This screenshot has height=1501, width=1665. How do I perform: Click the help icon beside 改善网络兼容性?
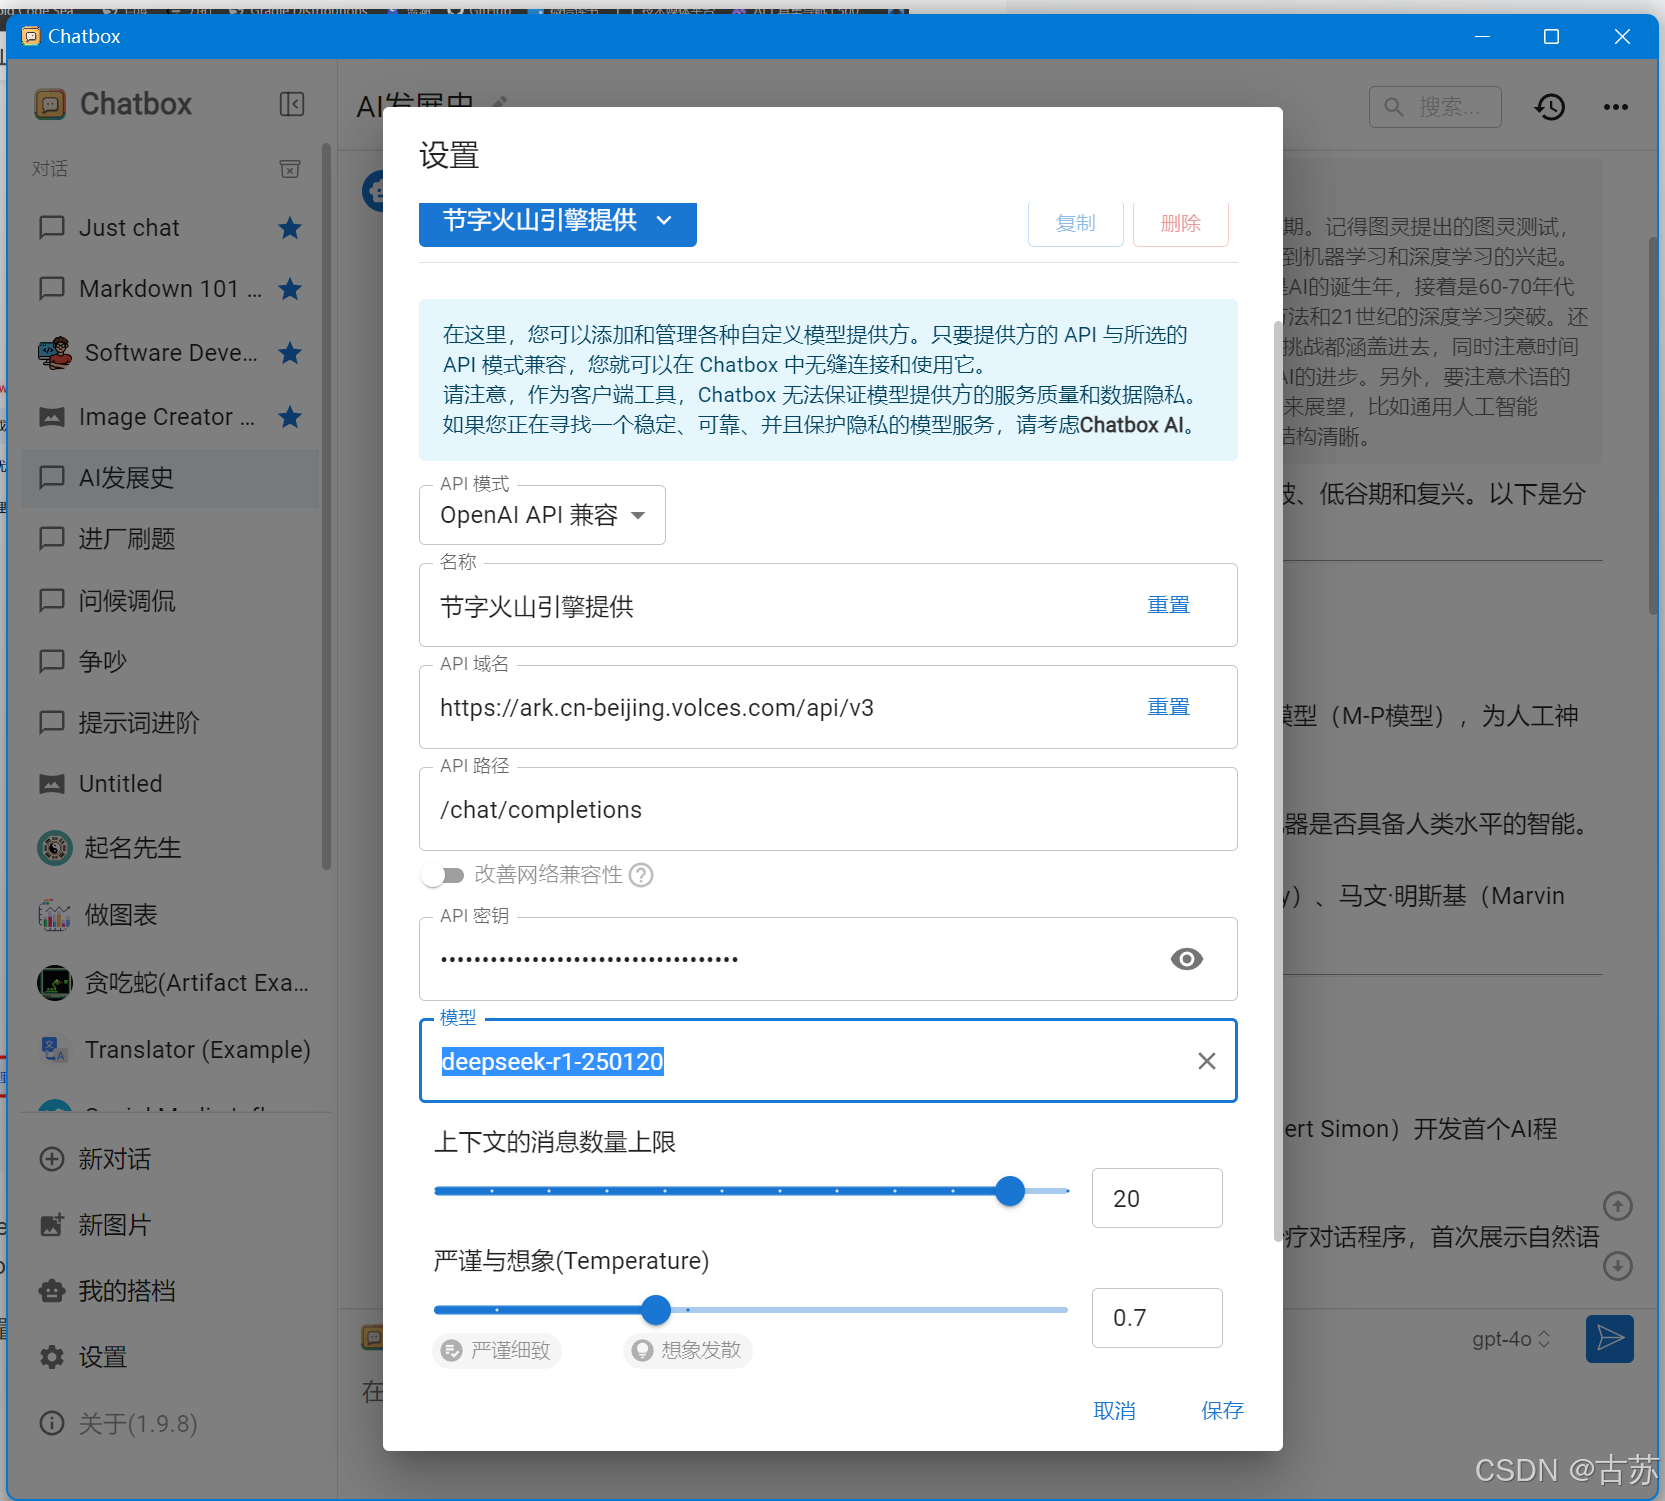pyautogui.click(x=642, y=875)
